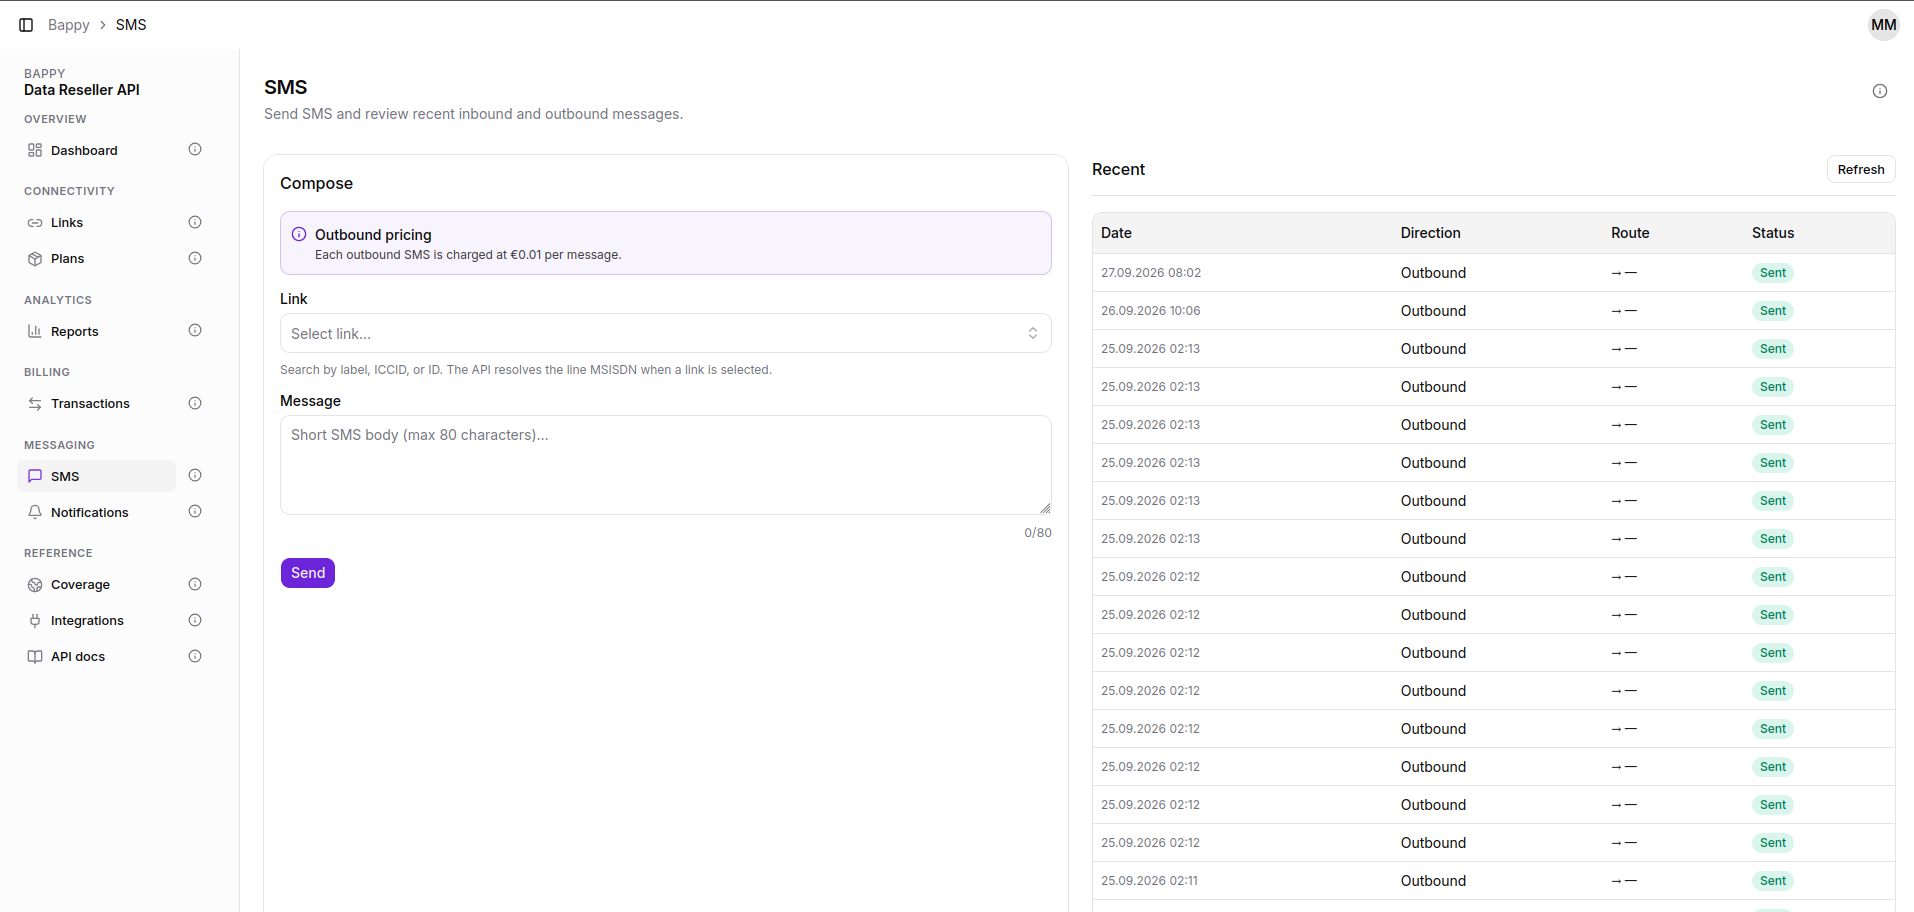1914x912 pixels.
Task: Click the info icon next to API docs
Action: click(195, 656)
